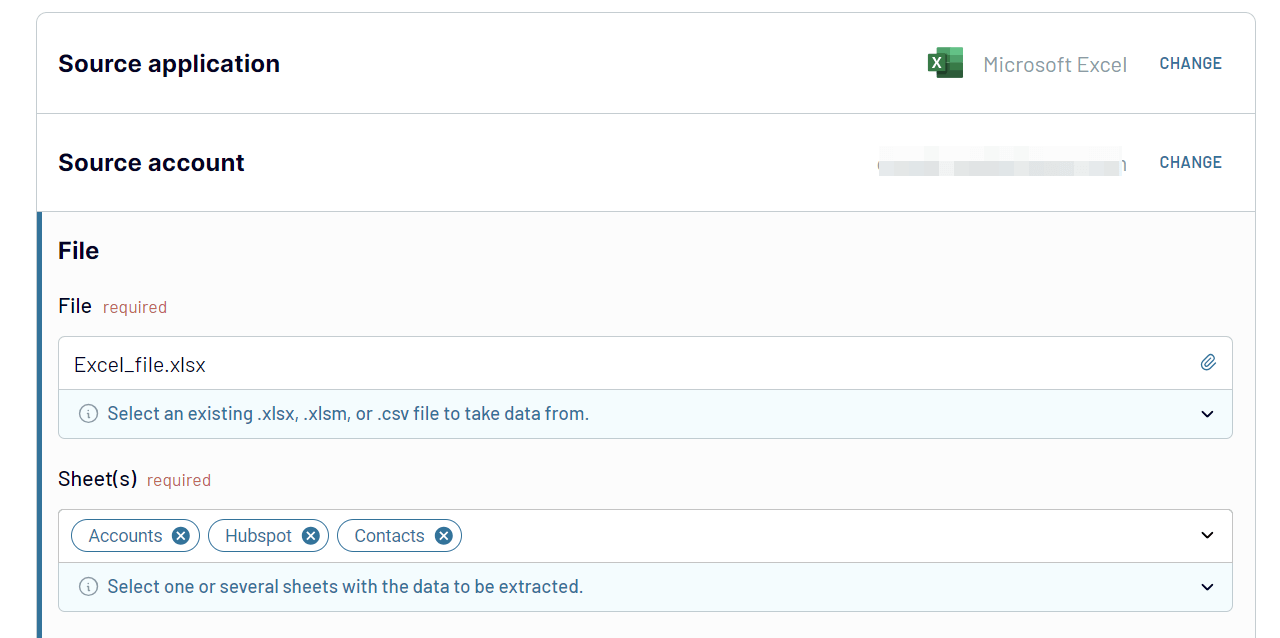Select the Accounts sheet chip
Viewport: 1280px width, 638px height.
(x=125, y=536)
